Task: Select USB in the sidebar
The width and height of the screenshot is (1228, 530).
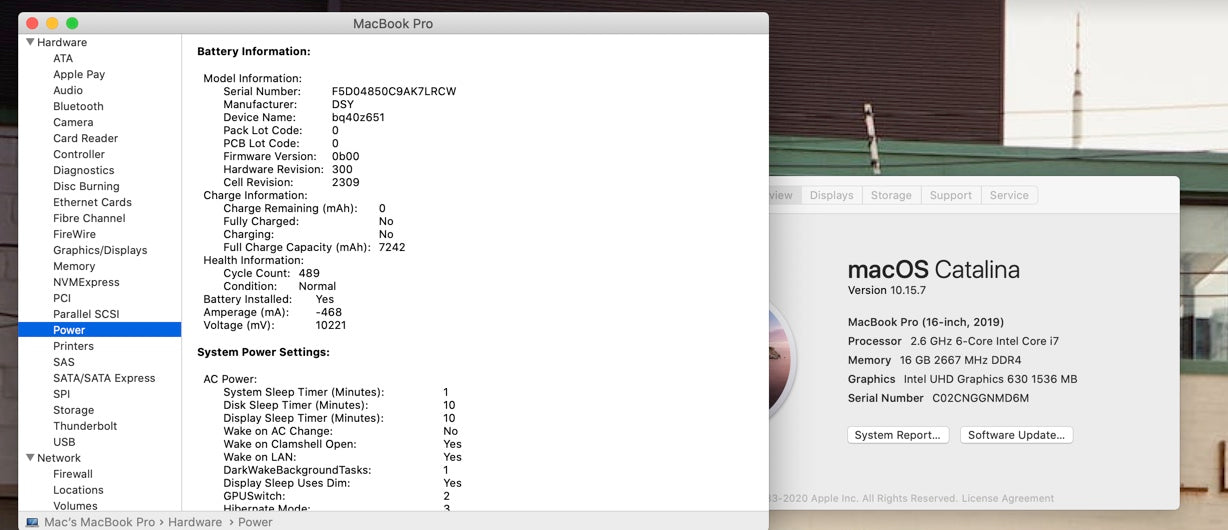Action: pyautogui.click(x=64, y=442)
